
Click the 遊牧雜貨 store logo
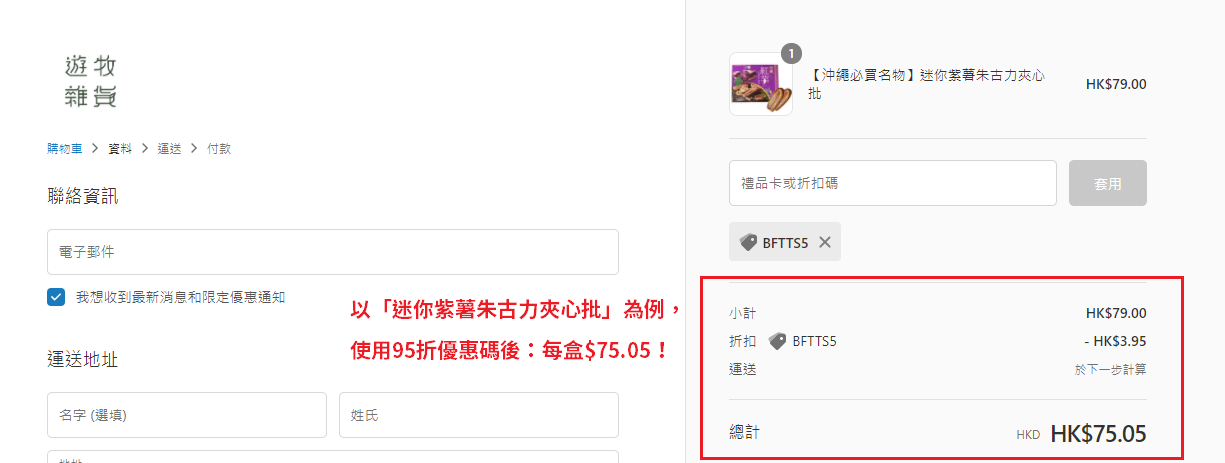click(x=91, y=81)
